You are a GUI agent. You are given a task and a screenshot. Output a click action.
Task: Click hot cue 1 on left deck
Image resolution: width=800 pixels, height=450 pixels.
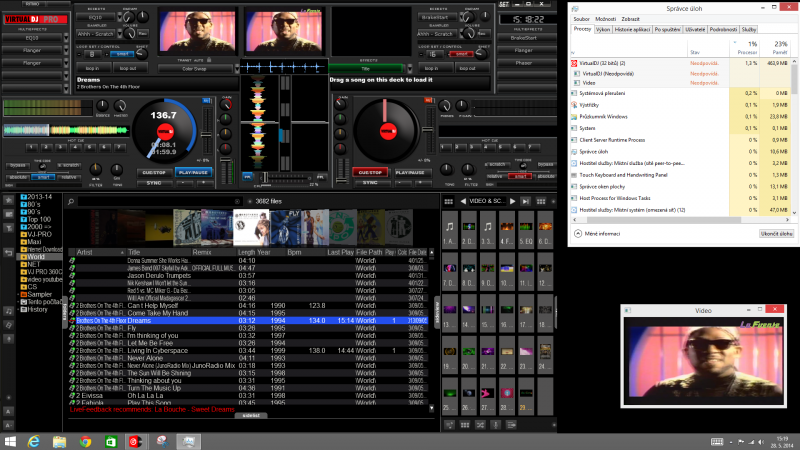point(31,147)
